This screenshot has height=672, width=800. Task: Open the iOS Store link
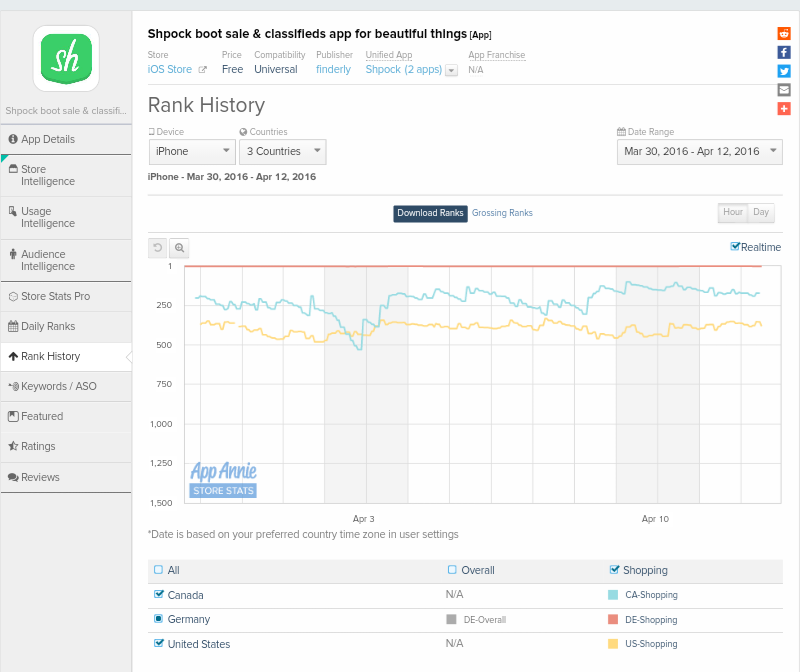170,69
